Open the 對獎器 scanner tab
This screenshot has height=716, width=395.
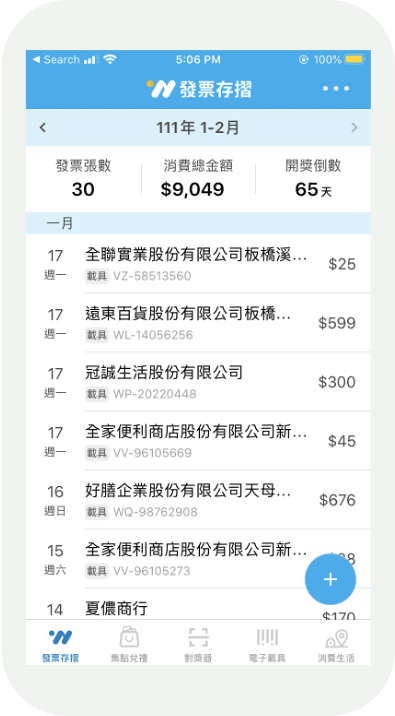tap(198, 645)
